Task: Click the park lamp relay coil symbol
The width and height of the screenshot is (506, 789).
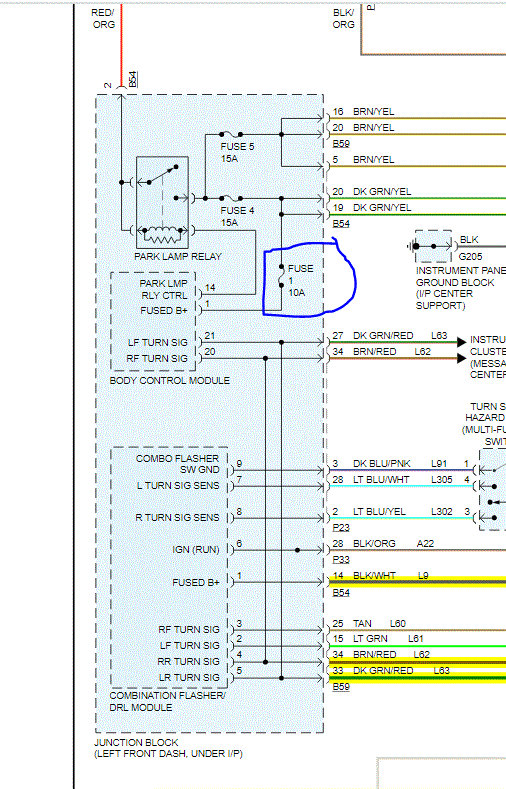Action: coord(162,234)
